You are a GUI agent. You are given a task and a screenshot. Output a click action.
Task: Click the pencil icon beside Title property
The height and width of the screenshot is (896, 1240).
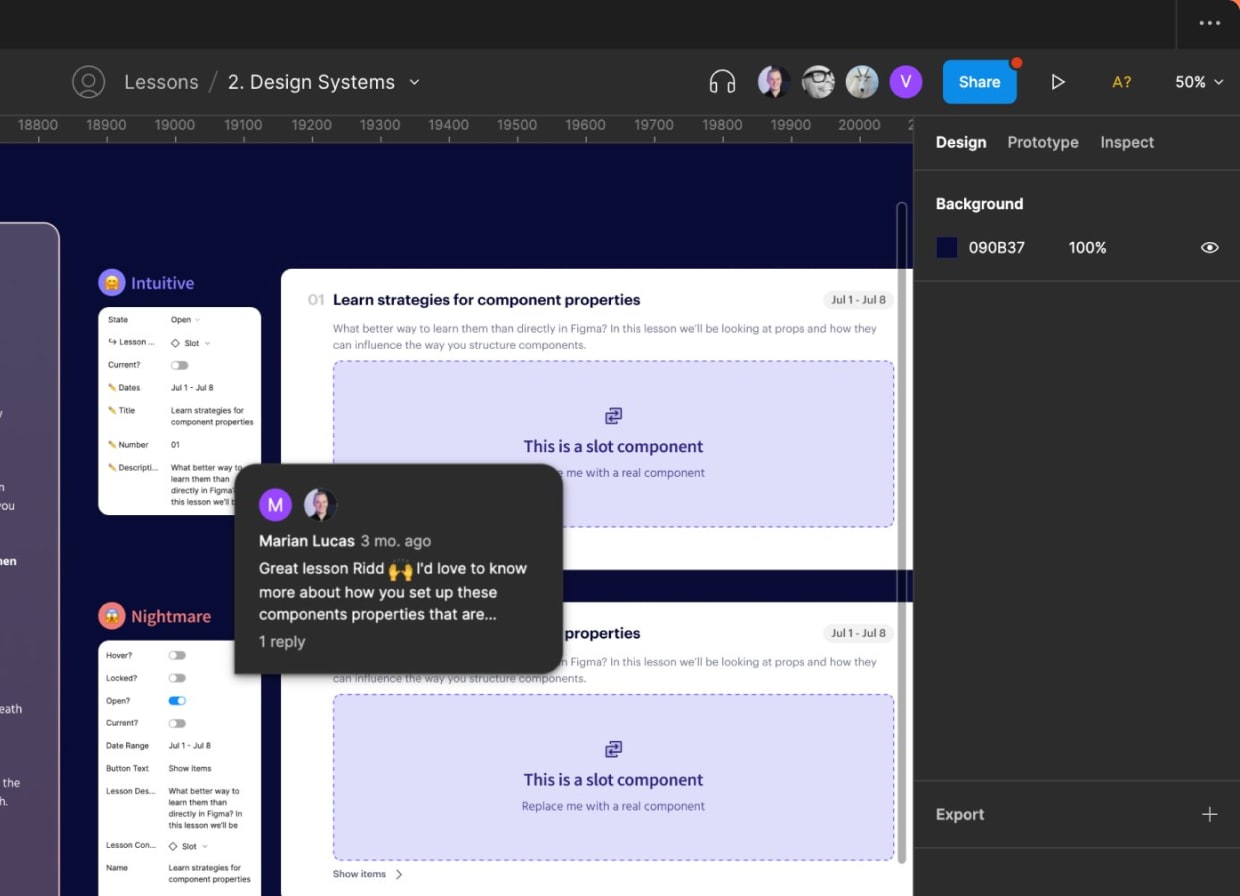pos(112,411)
